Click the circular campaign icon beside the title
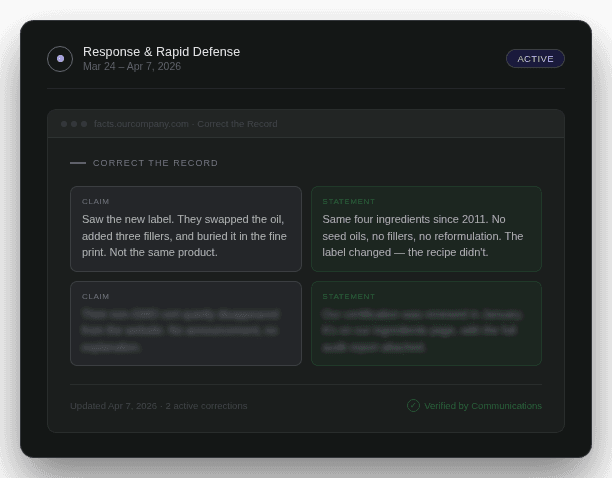The height and width of the screenshot is (478, 612). pos(60,59)
